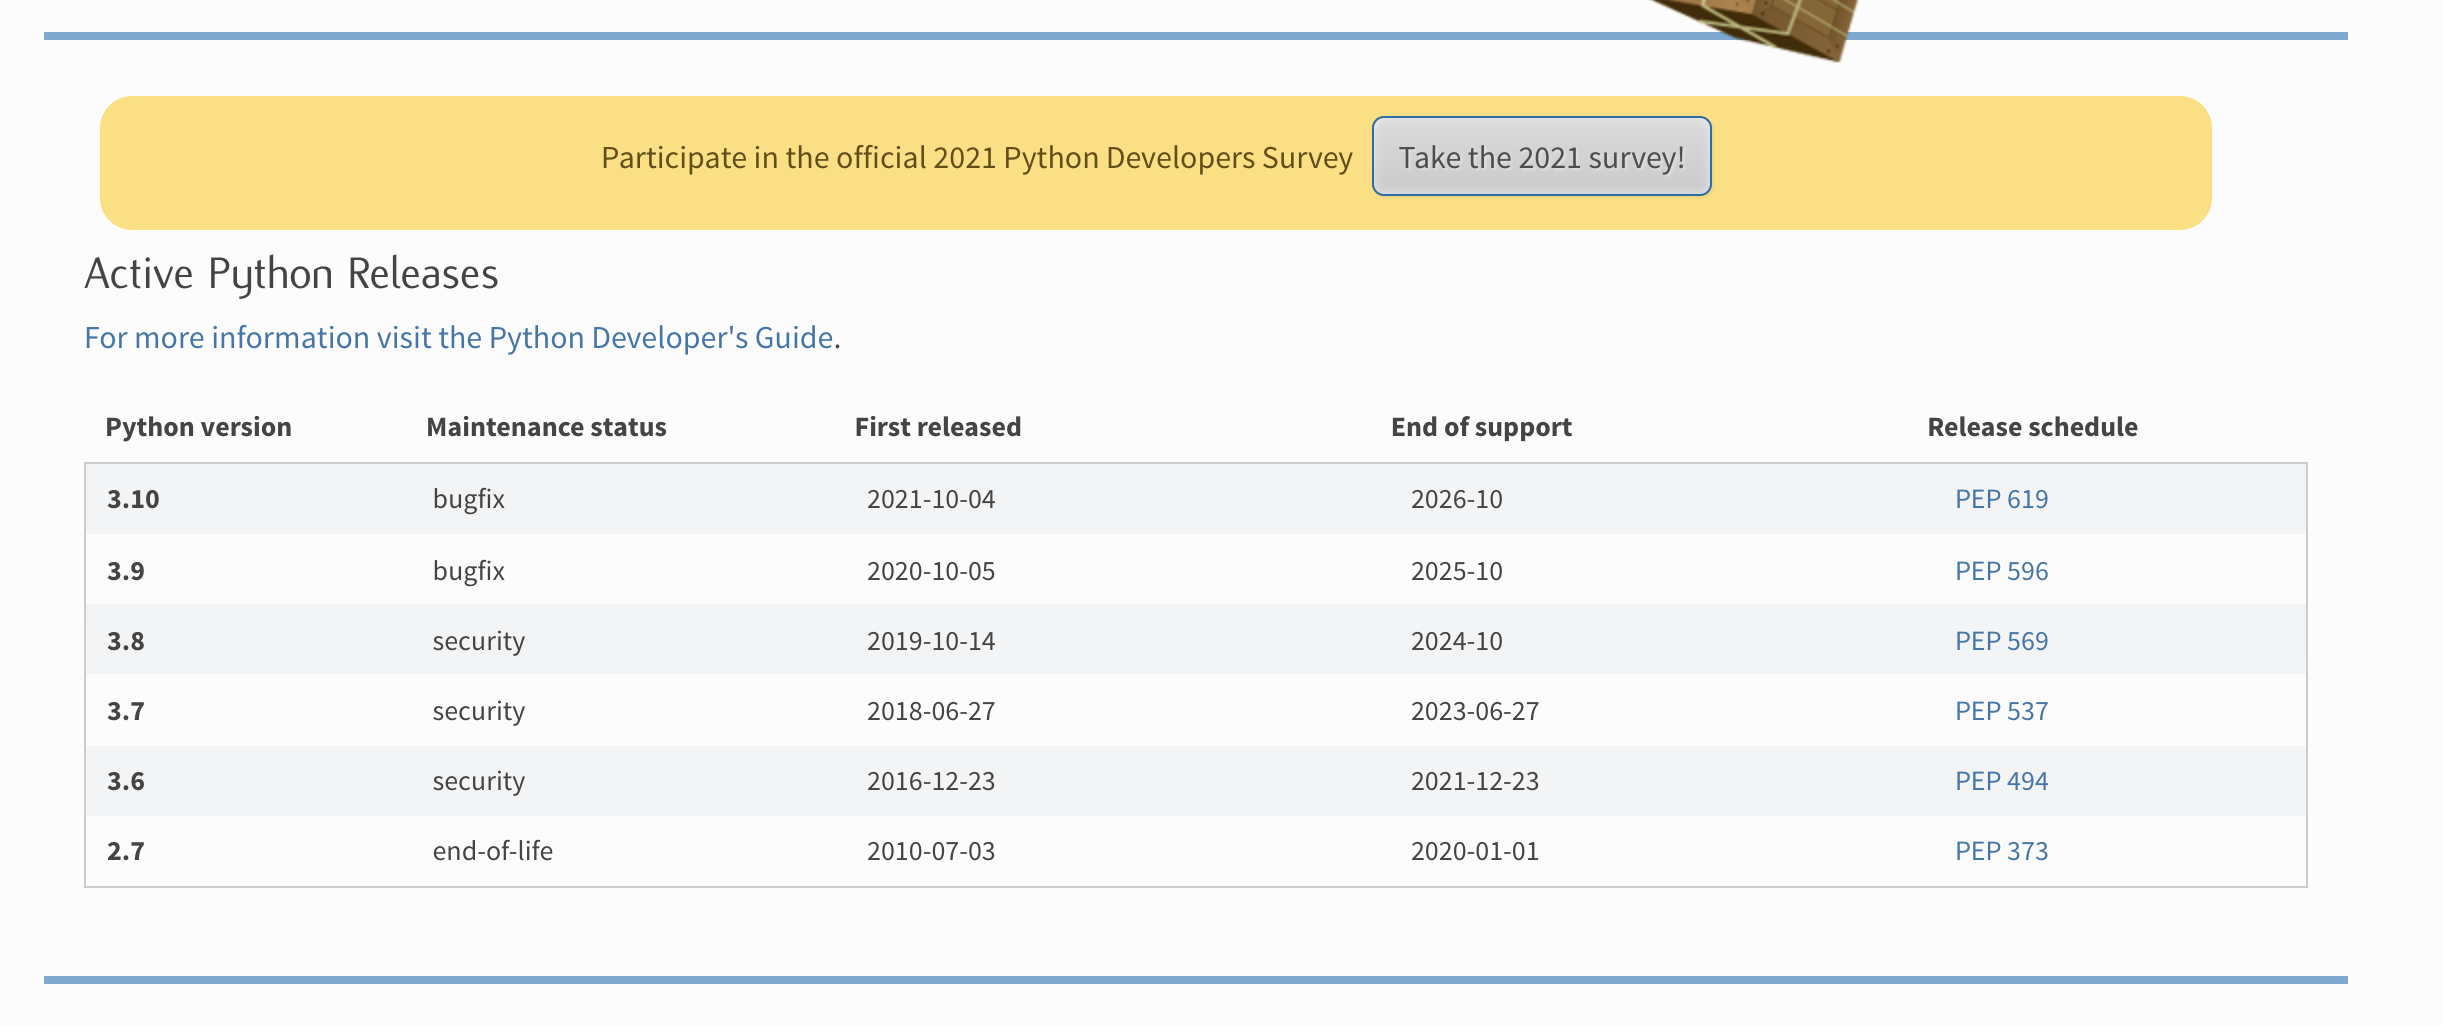The height and width of the screenshot is (1026, 2442).
Task: Click the Active Python Releases heading
Action: (291, 274)
